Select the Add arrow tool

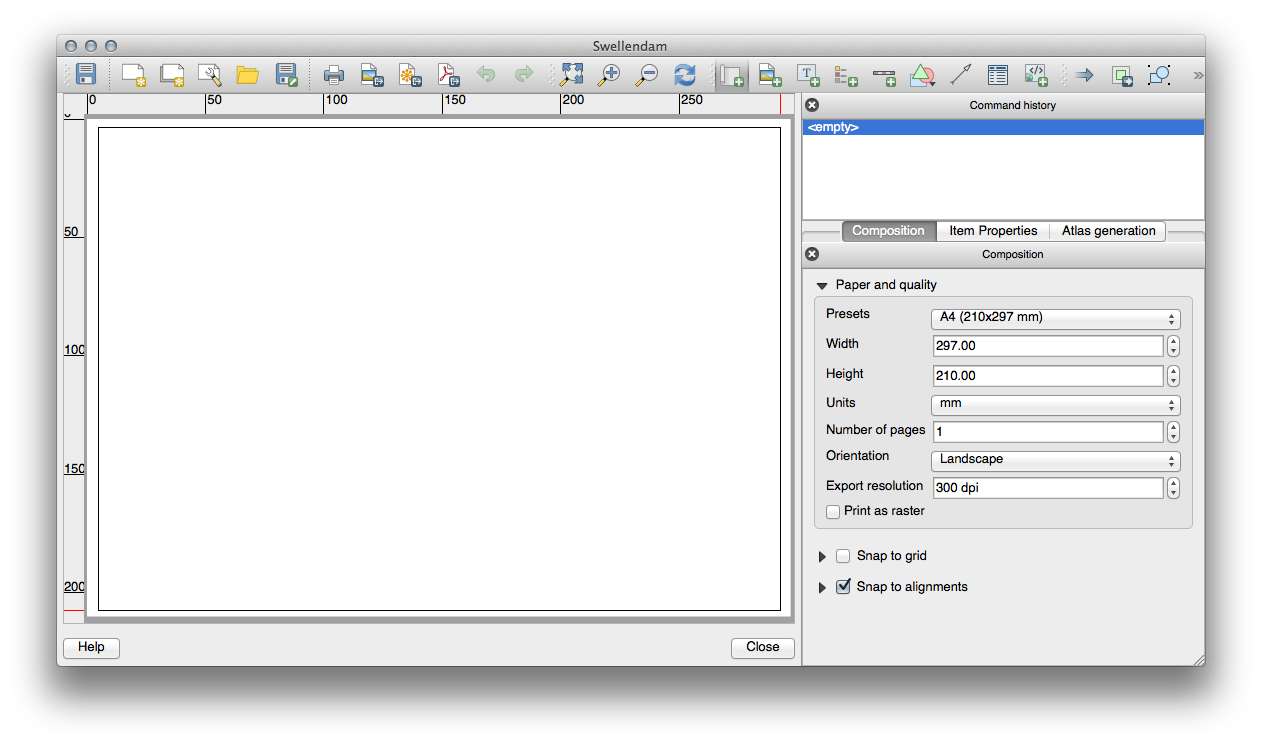pos(960,74)
